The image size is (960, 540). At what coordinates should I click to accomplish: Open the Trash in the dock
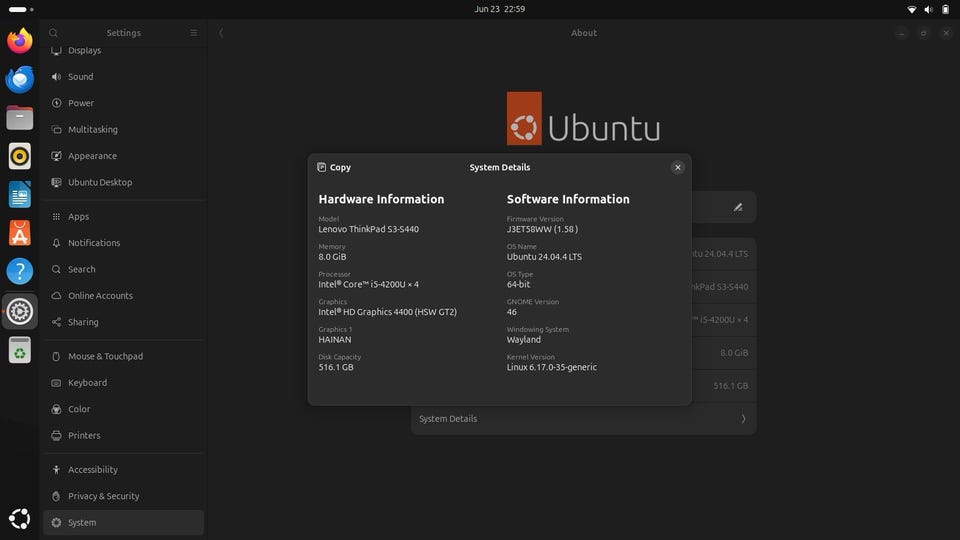click(20, 350)
